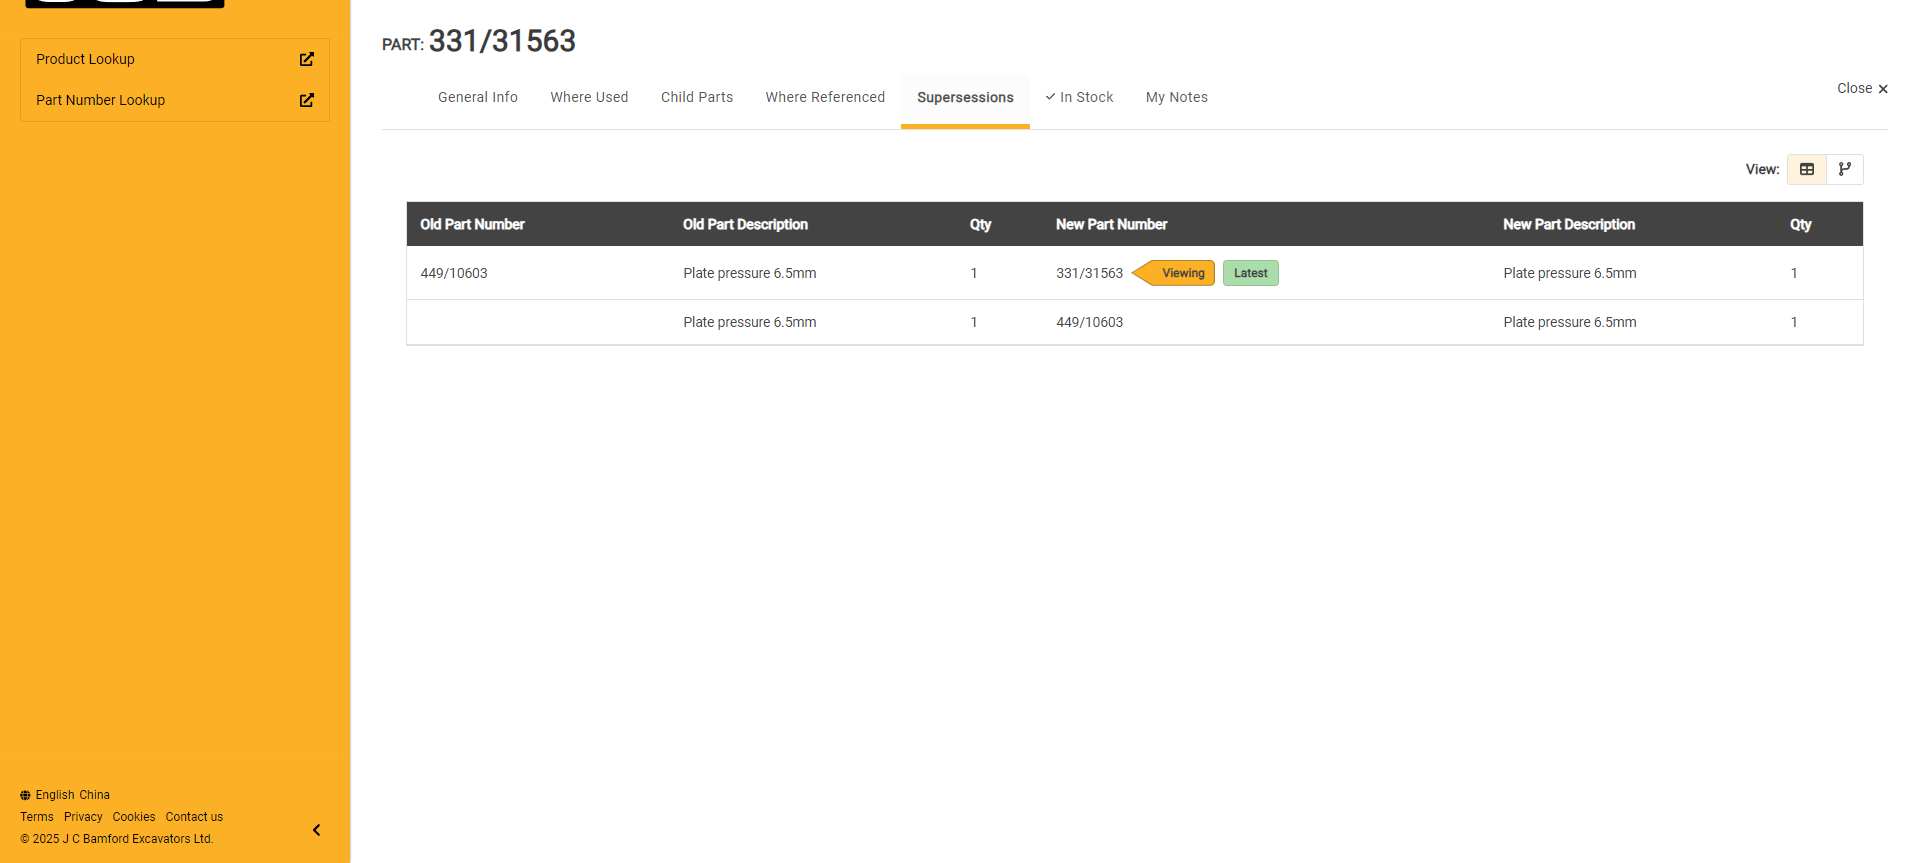This screenshot has height=863, width=1920.
Task: Click the Product Lookup external link icon
Action: pos(307,59)
